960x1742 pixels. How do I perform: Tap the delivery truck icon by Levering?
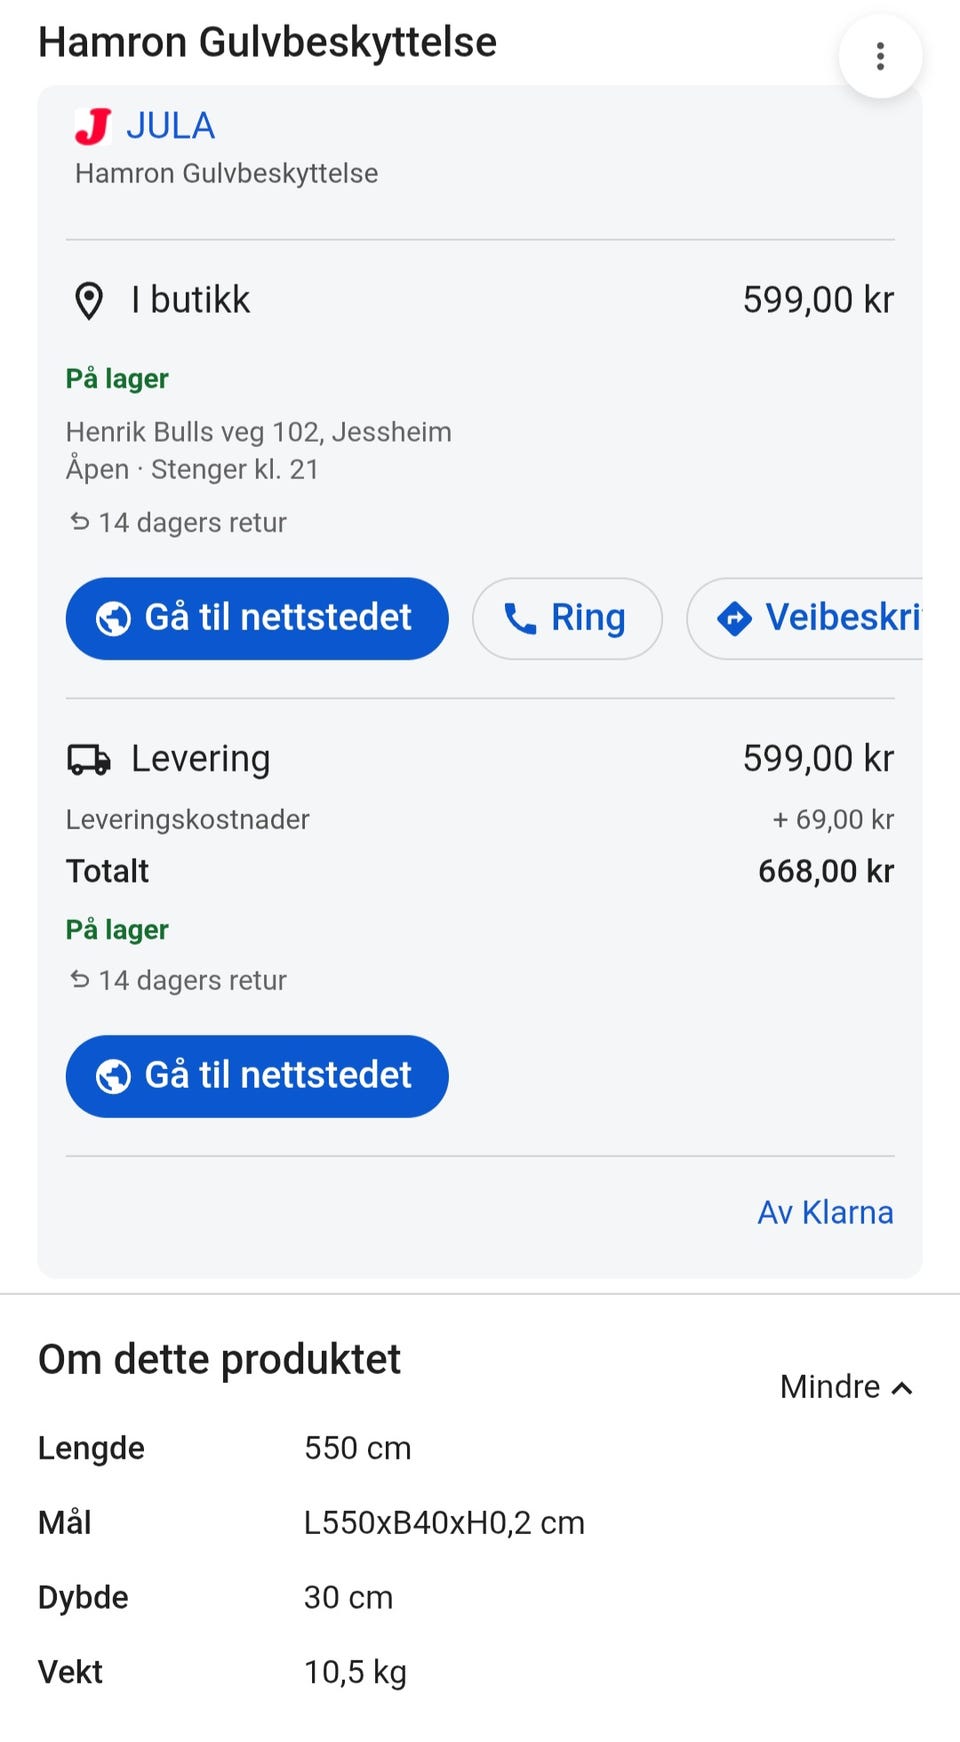pyautogui.click(x=89, y=760)
